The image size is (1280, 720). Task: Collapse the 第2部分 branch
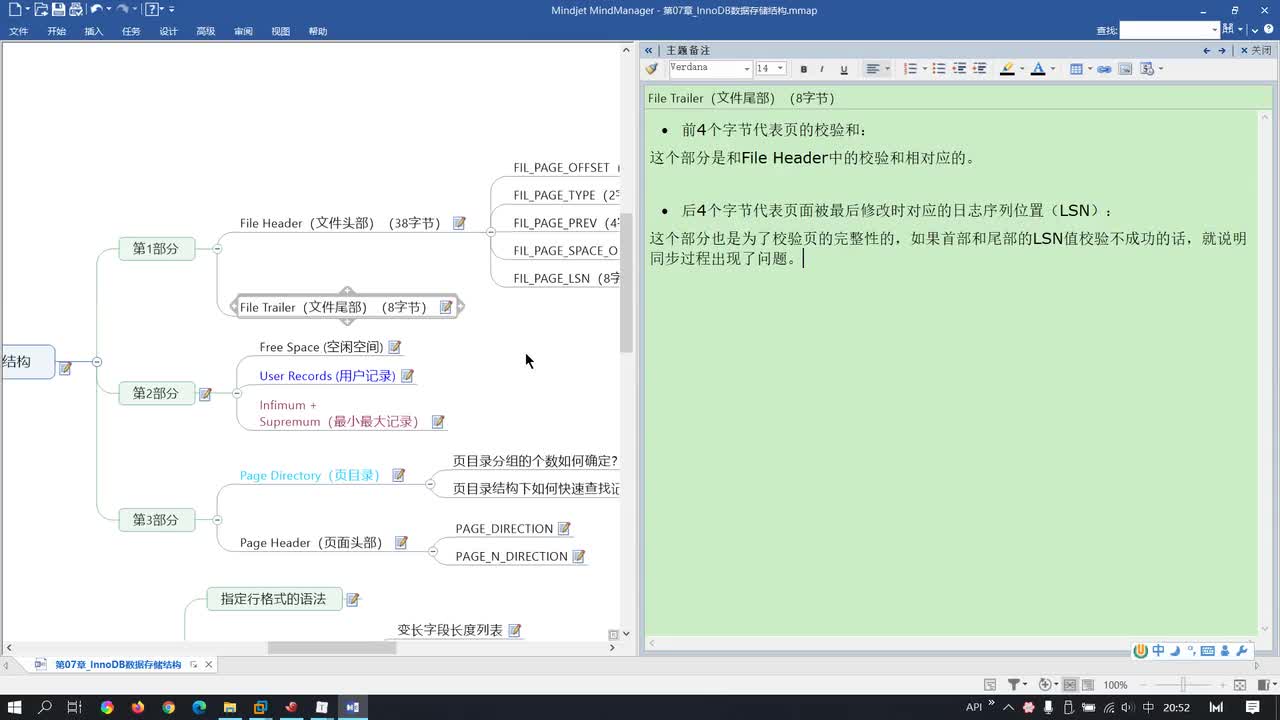pyautogui.click(x=237, y=393)
